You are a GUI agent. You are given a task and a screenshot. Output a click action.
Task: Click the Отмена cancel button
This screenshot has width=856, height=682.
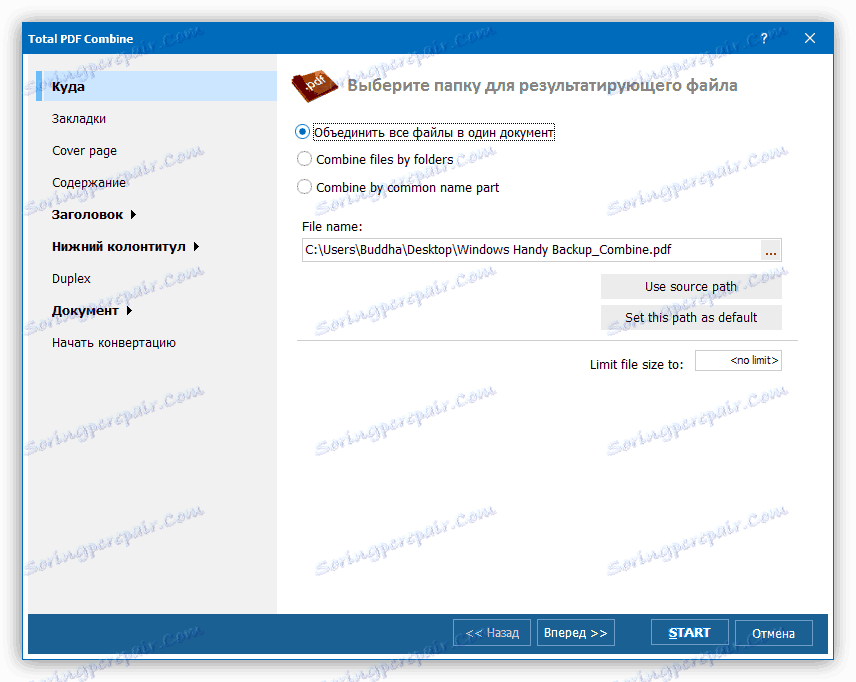click(774, 633)
